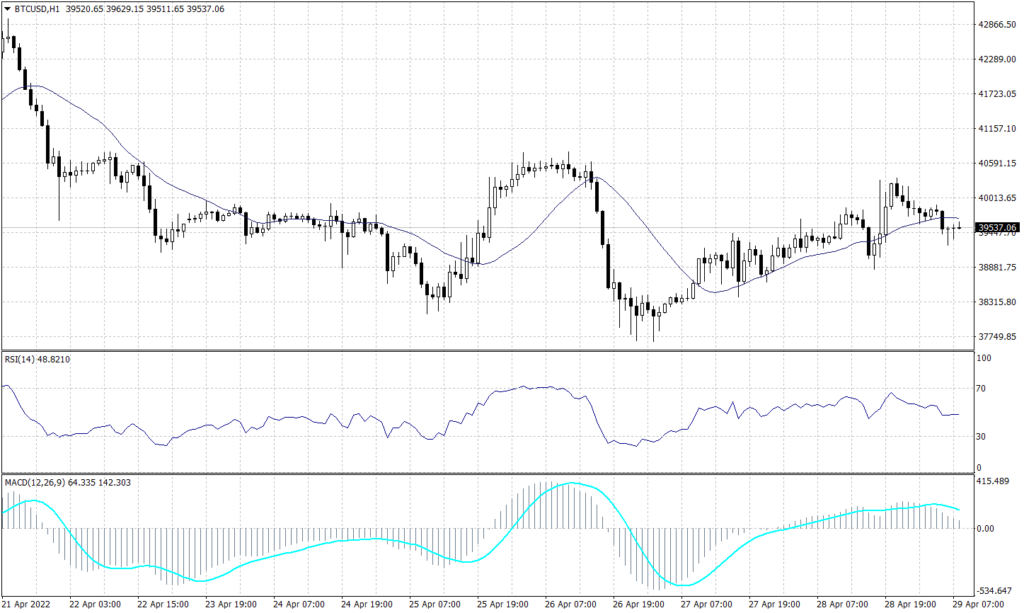Click the 37749.85 price axis label
Screen dimensions: 1024x613
pyautogui.click(x=997, y=337)
